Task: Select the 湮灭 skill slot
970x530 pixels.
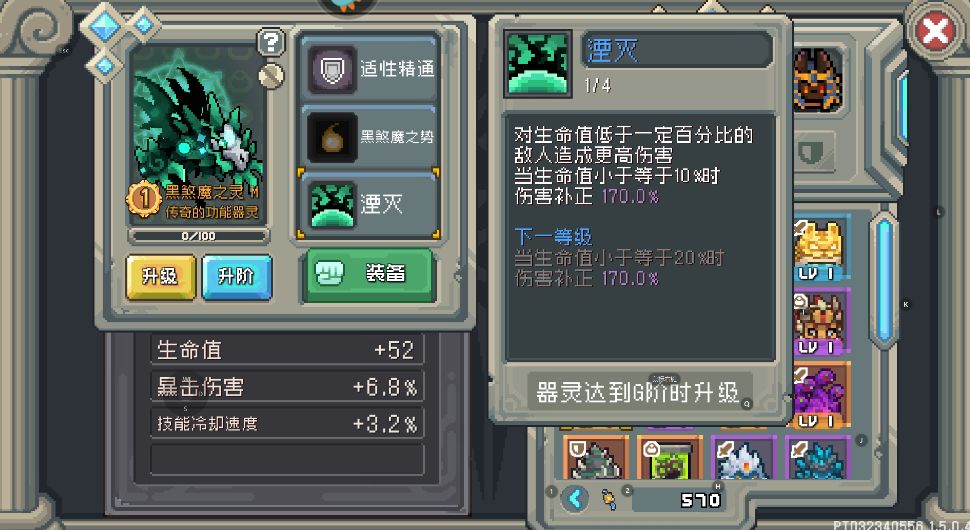Action: coord(369,203)
